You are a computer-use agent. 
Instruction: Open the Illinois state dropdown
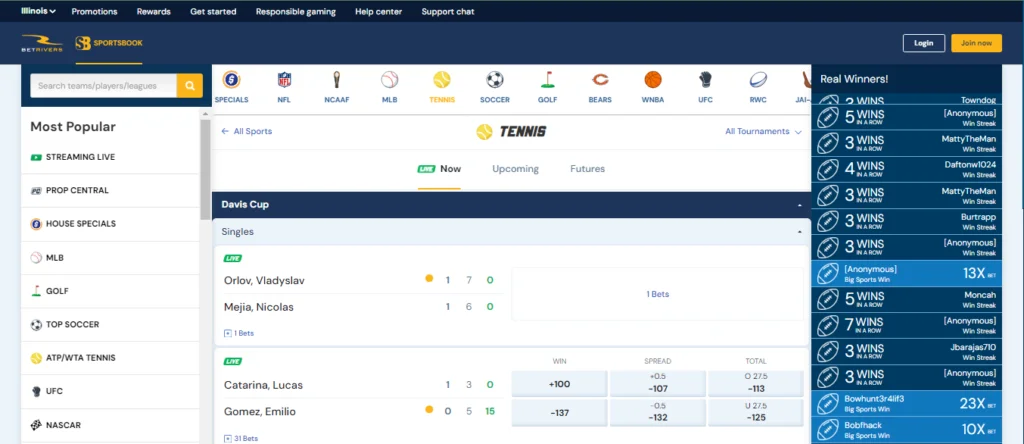[x=38, y=11]
